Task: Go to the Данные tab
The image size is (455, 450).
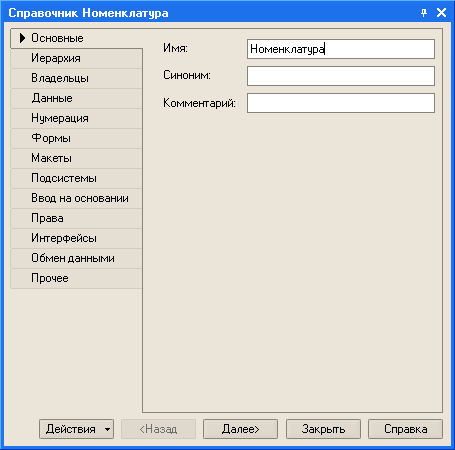Action: click(x=77, y=98)
